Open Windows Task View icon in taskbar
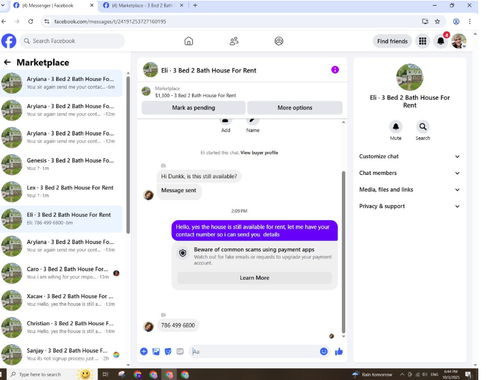500x380 pixels. (x=105, y=374)
